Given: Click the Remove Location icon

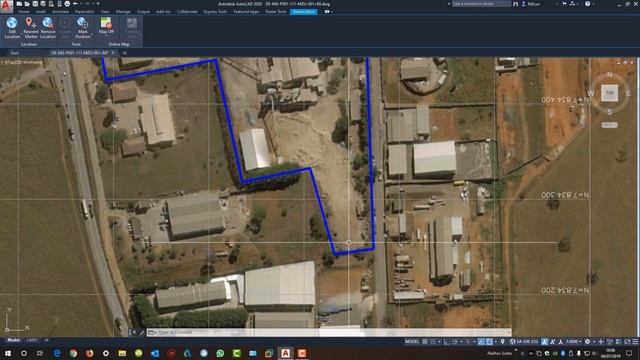Looking at the screenshot, I should (48, 23).
